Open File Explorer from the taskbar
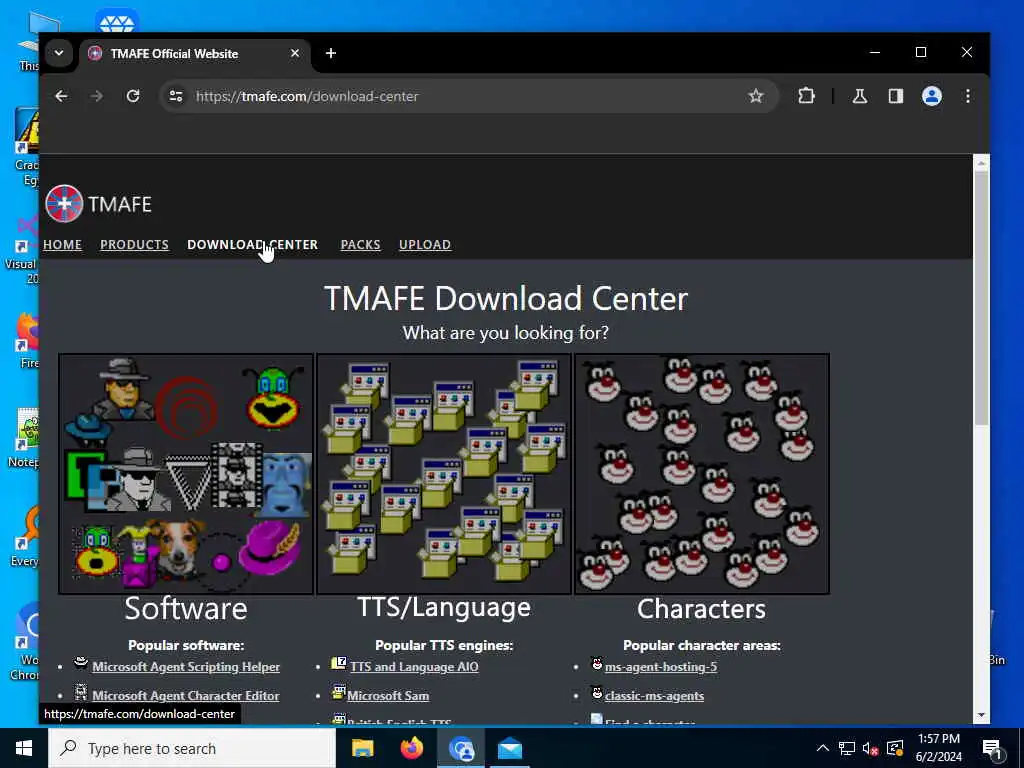1024x768 pixels. tap(362, 748)
